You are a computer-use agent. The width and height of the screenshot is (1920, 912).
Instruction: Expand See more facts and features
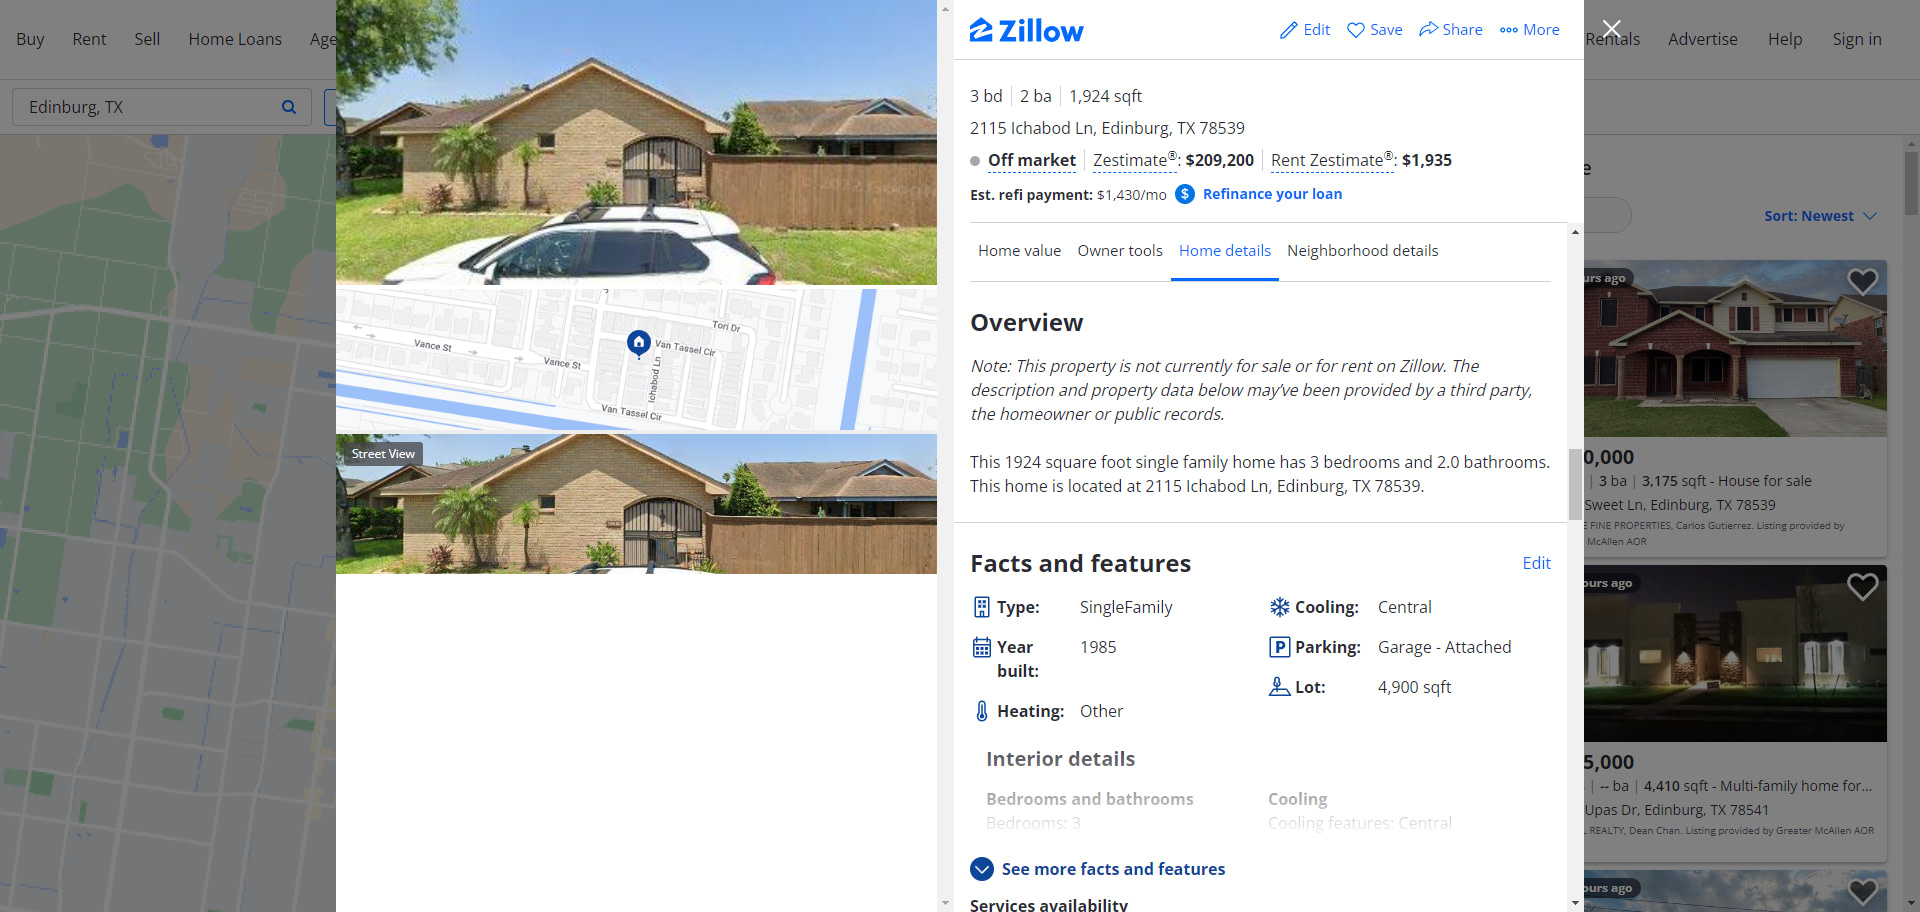click(1098, 869)
